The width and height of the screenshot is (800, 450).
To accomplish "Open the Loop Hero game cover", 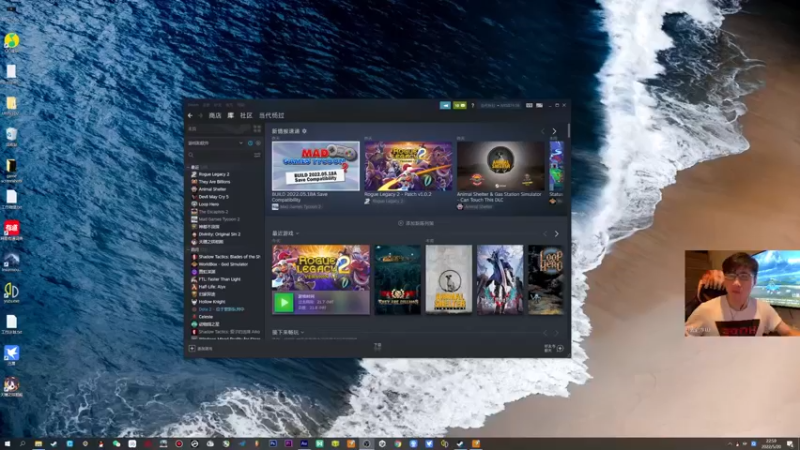I will (x=546, y=280).
